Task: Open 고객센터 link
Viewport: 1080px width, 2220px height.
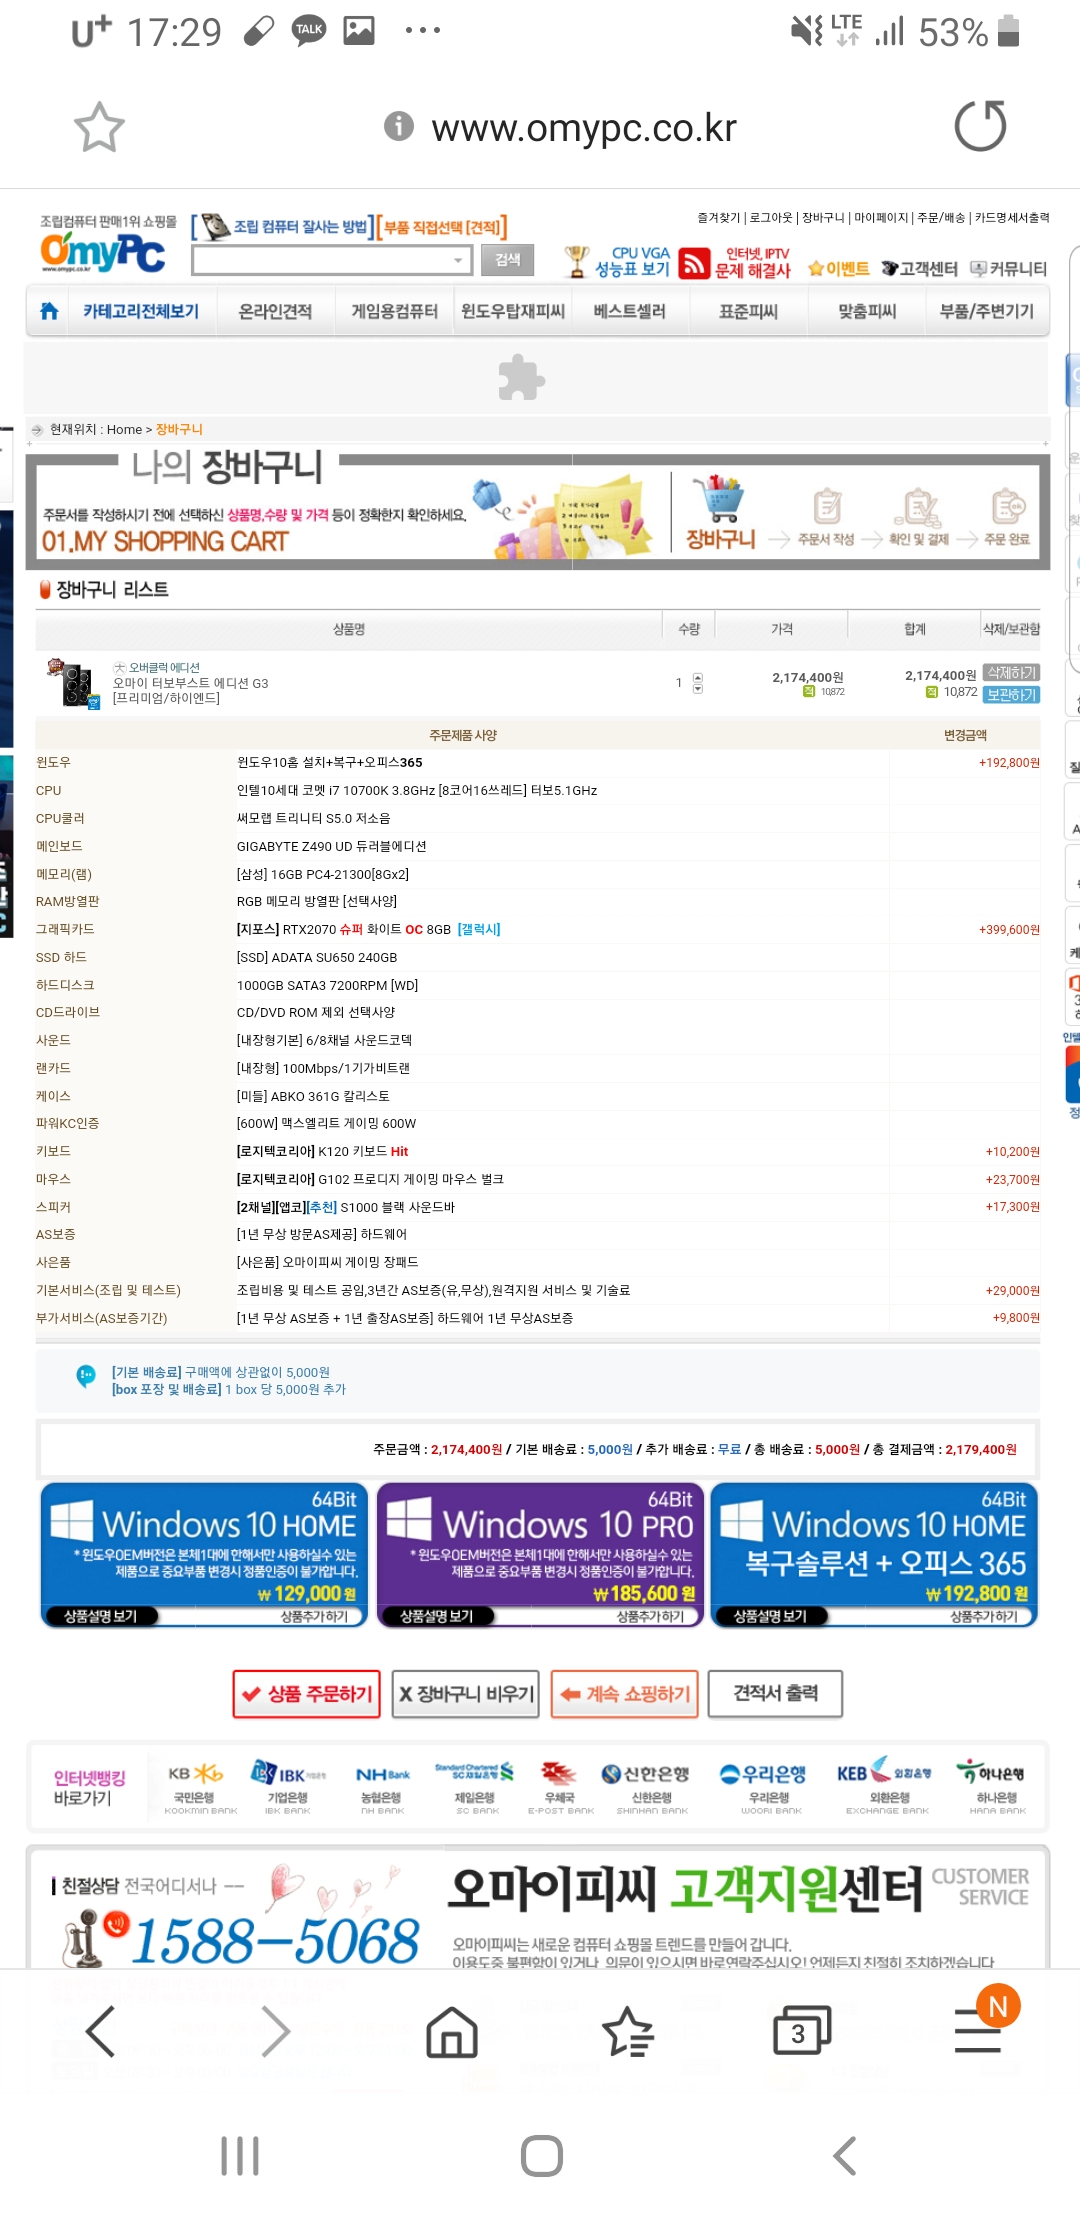Action: pyautogui.click(x=920, y=268)
